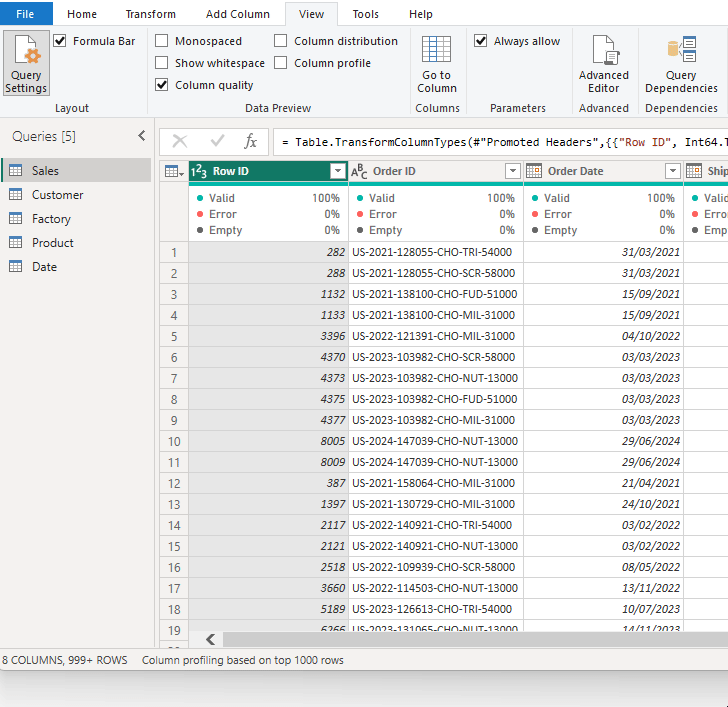
Task: Cancel formula edit with the X icon
Action: point(180,141)
